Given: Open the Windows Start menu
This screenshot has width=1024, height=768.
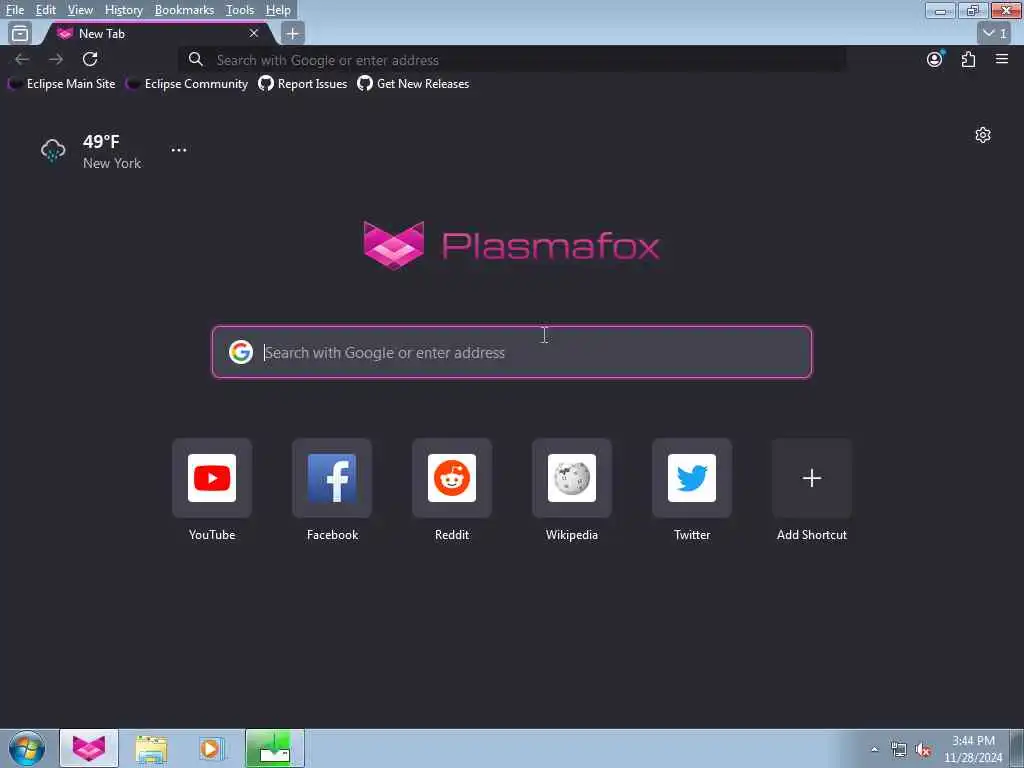Looking at the screenshot, I should [x=27, y=748].
